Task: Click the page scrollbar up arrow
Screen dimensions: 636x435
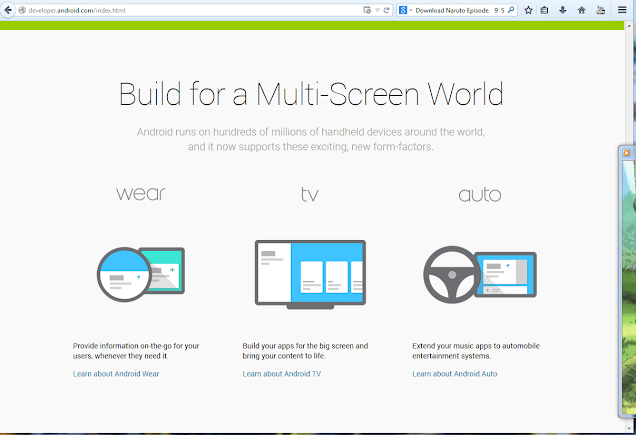Action: click(630, 25)
